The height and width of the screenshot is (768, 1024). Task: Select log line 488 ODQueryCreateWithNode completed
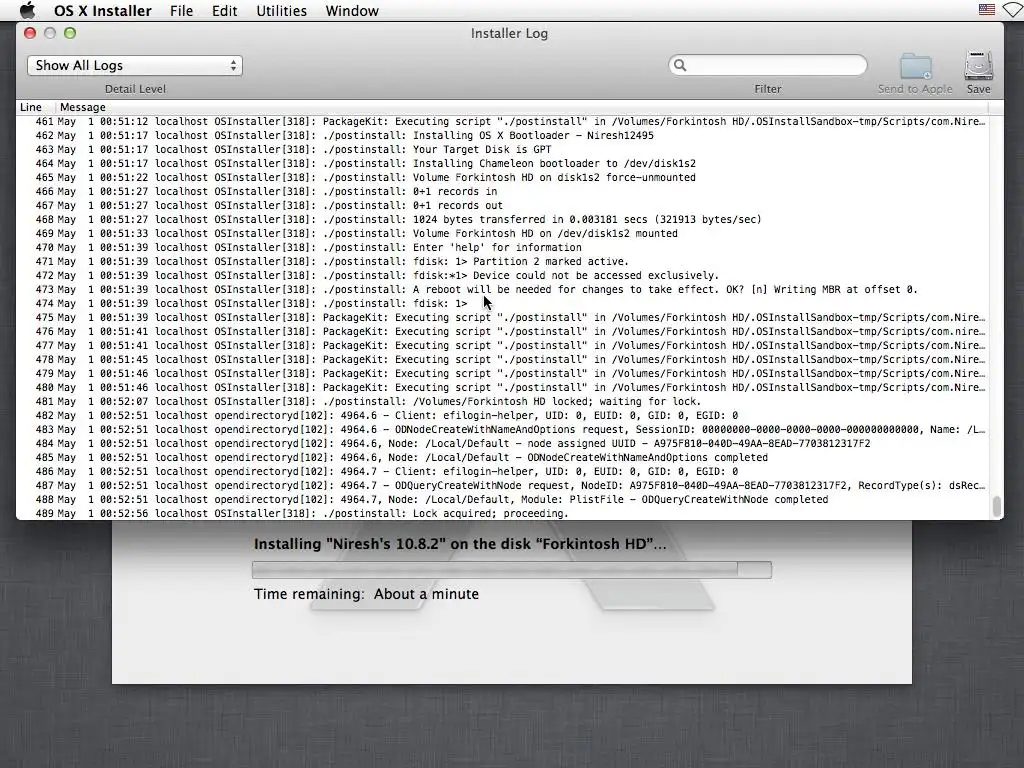point(502,500)
